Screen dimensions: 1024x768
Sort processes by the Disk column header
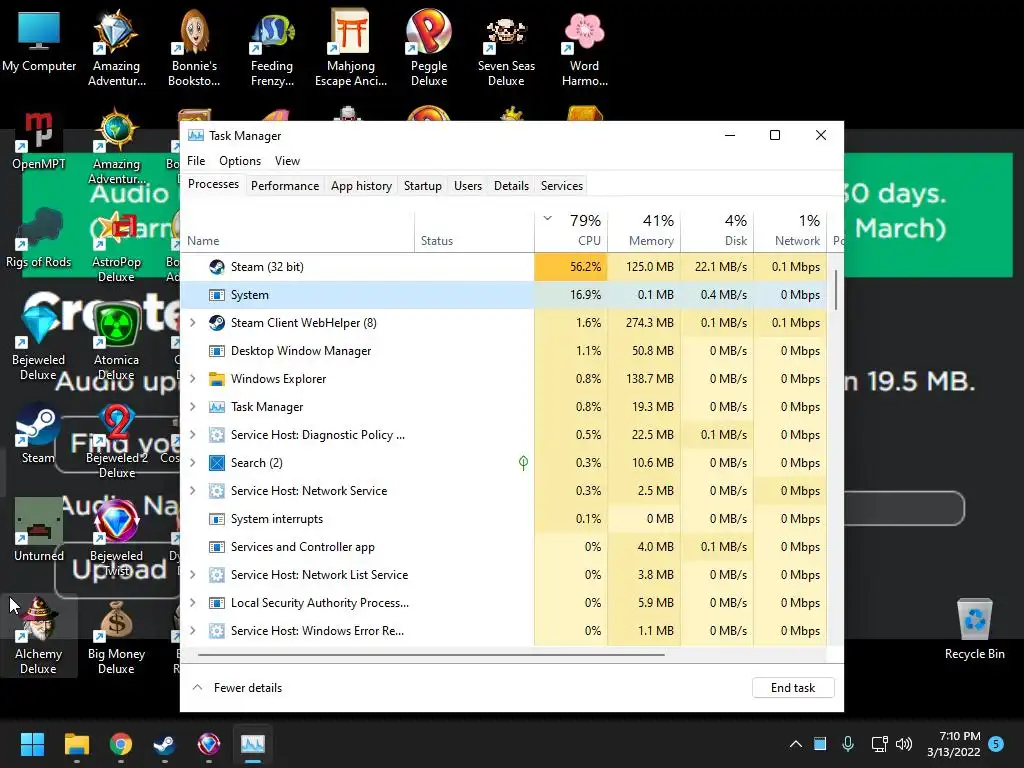click(x=718, y=231)
